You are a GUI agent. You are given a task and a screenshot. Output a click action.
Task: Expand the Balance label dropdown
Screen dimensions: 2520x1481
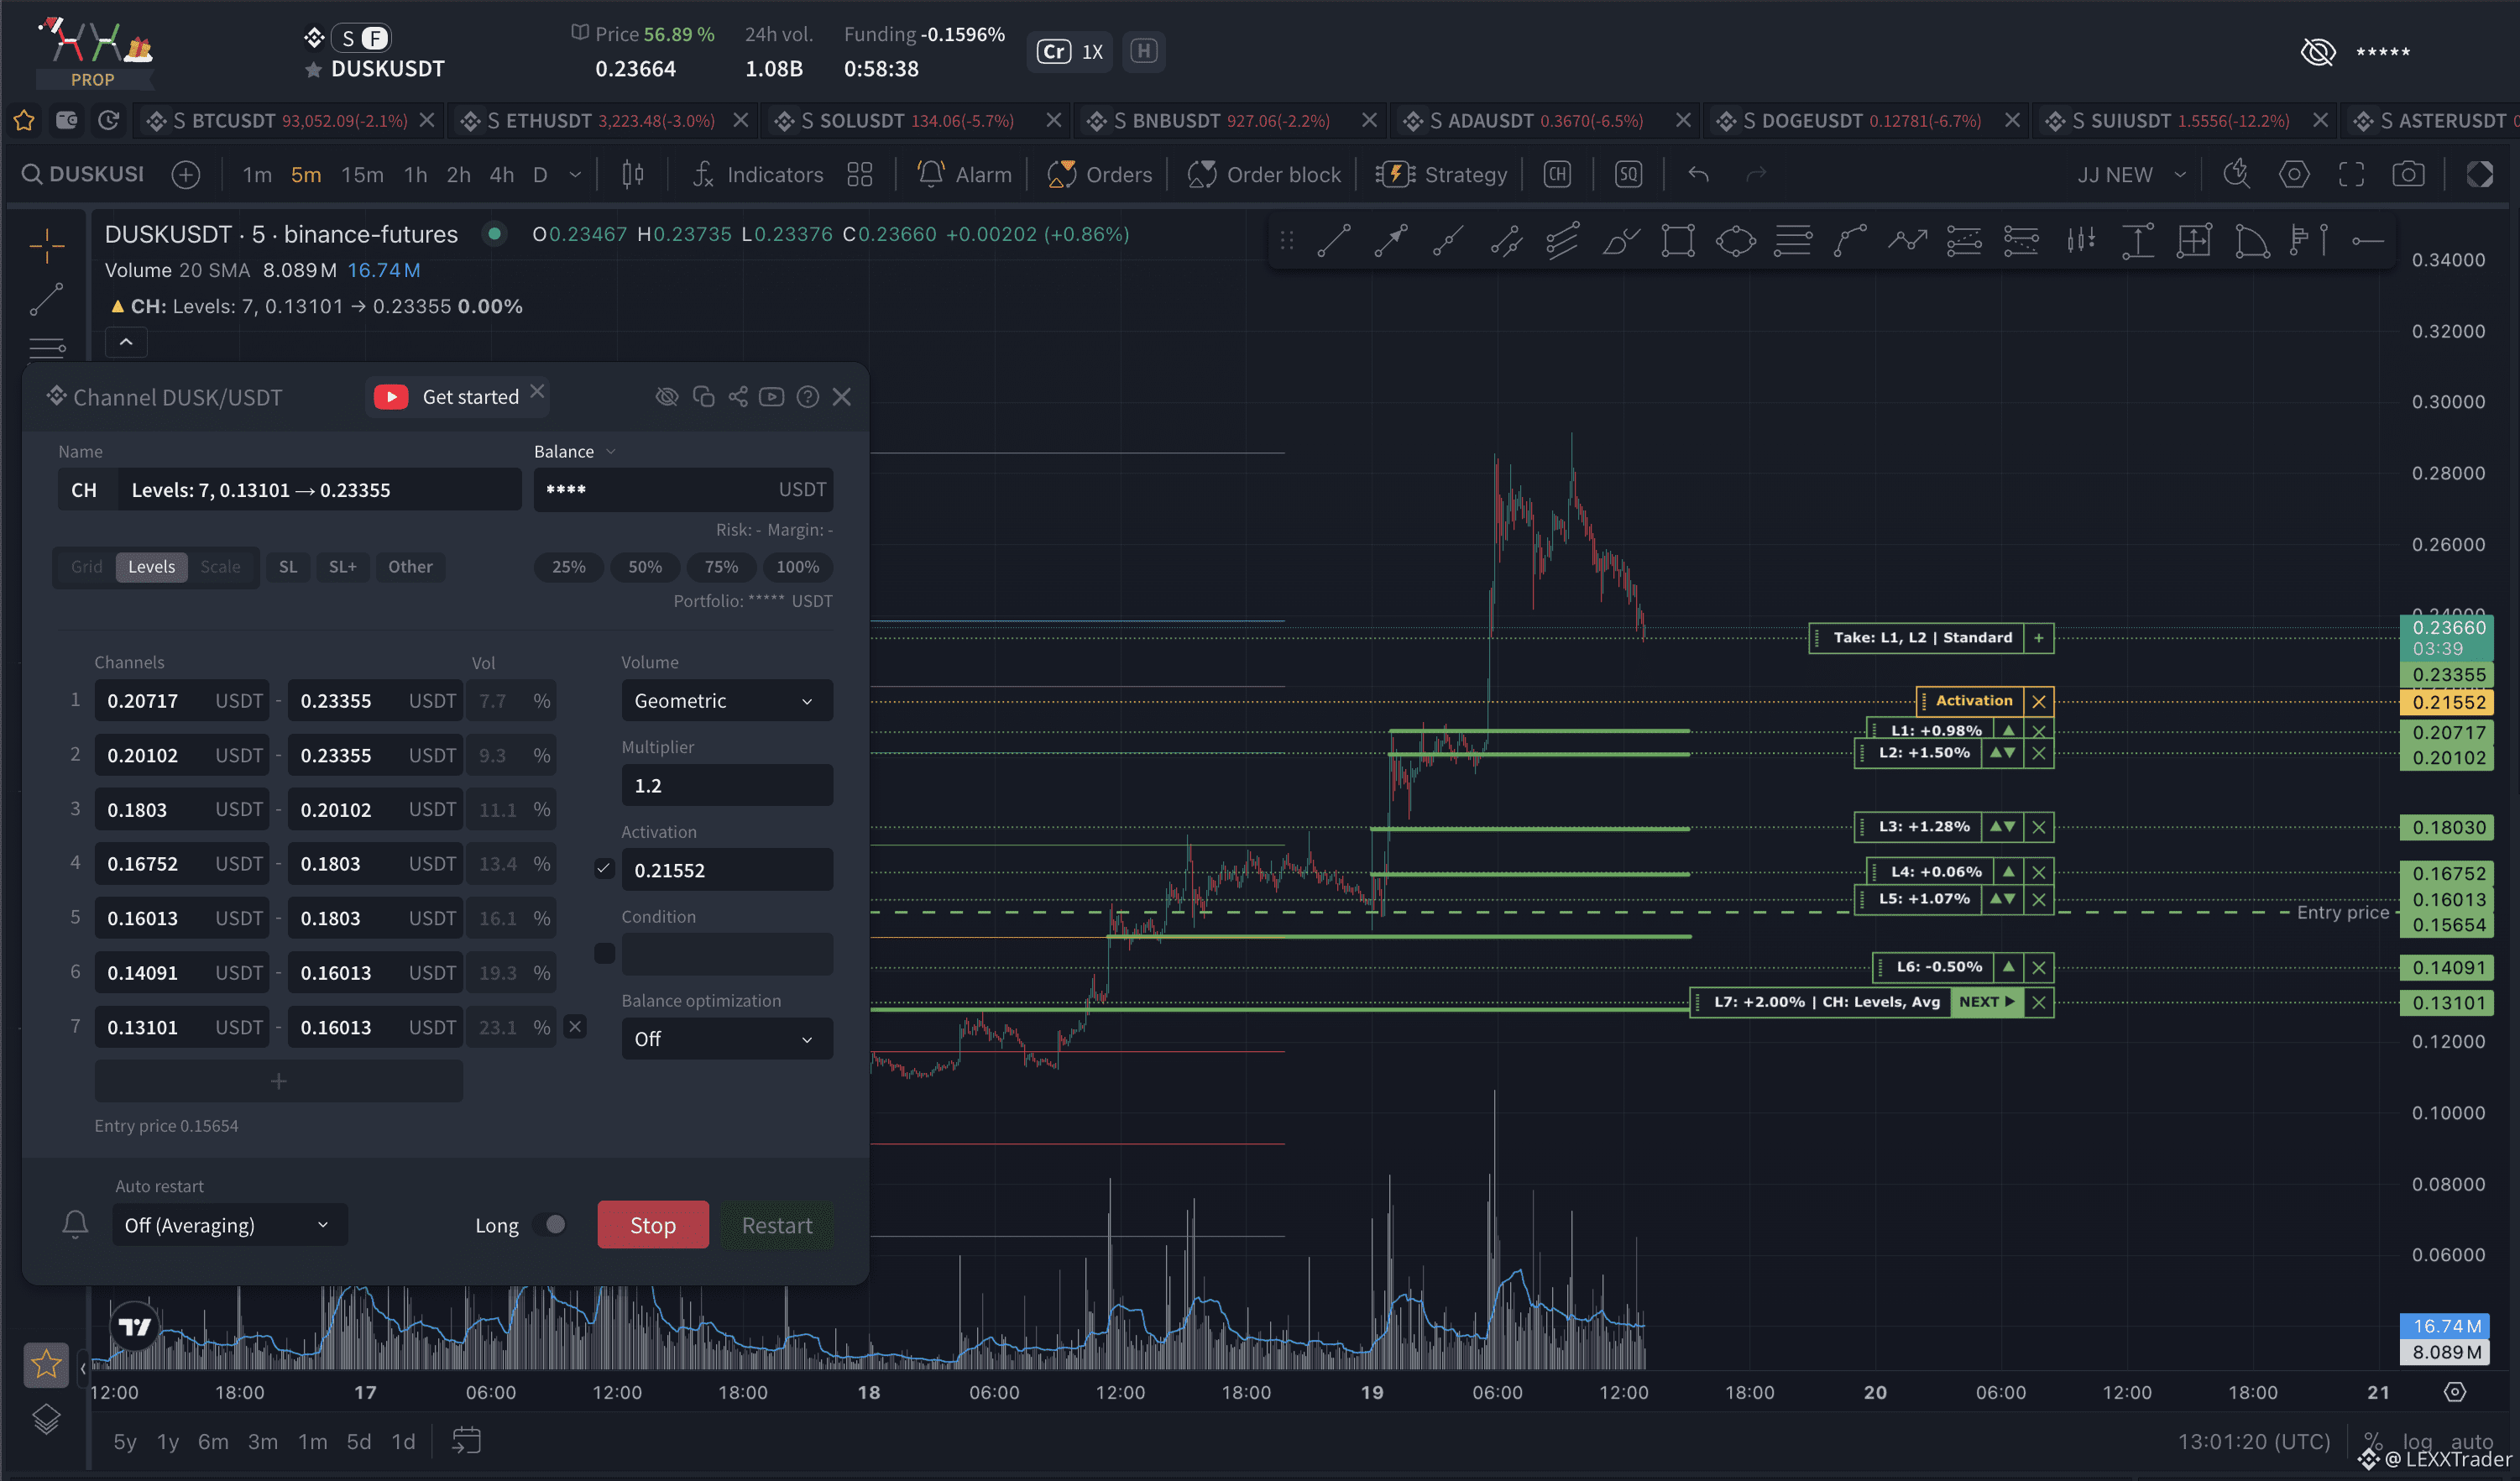coord(574,452)
